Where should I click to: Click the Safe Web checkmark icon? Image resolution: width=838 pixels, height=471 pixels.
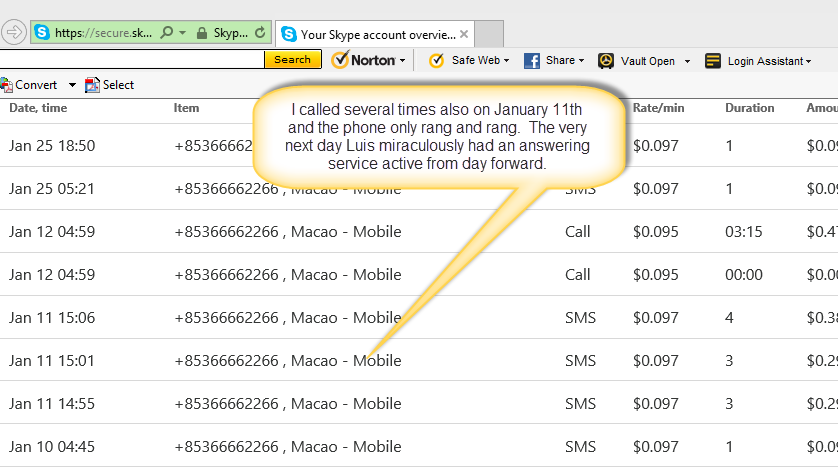pyautogui.click(x=436, y=61)
